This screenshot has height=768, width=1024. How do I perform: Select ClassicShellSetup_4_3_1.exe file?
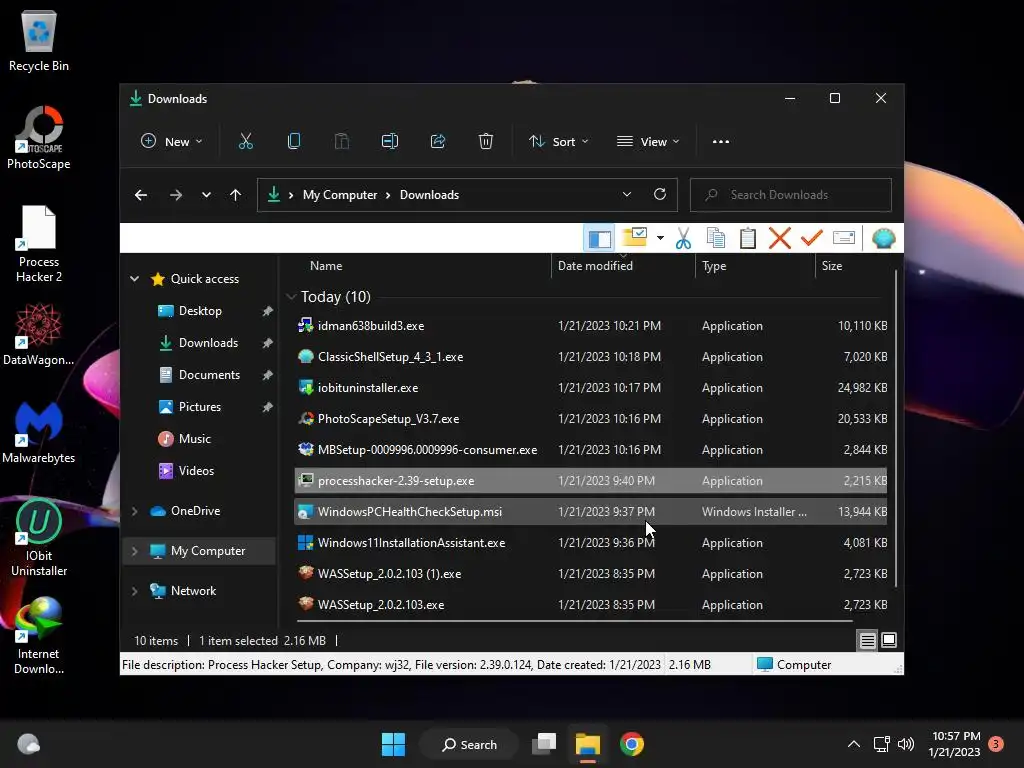coord(590,357)
